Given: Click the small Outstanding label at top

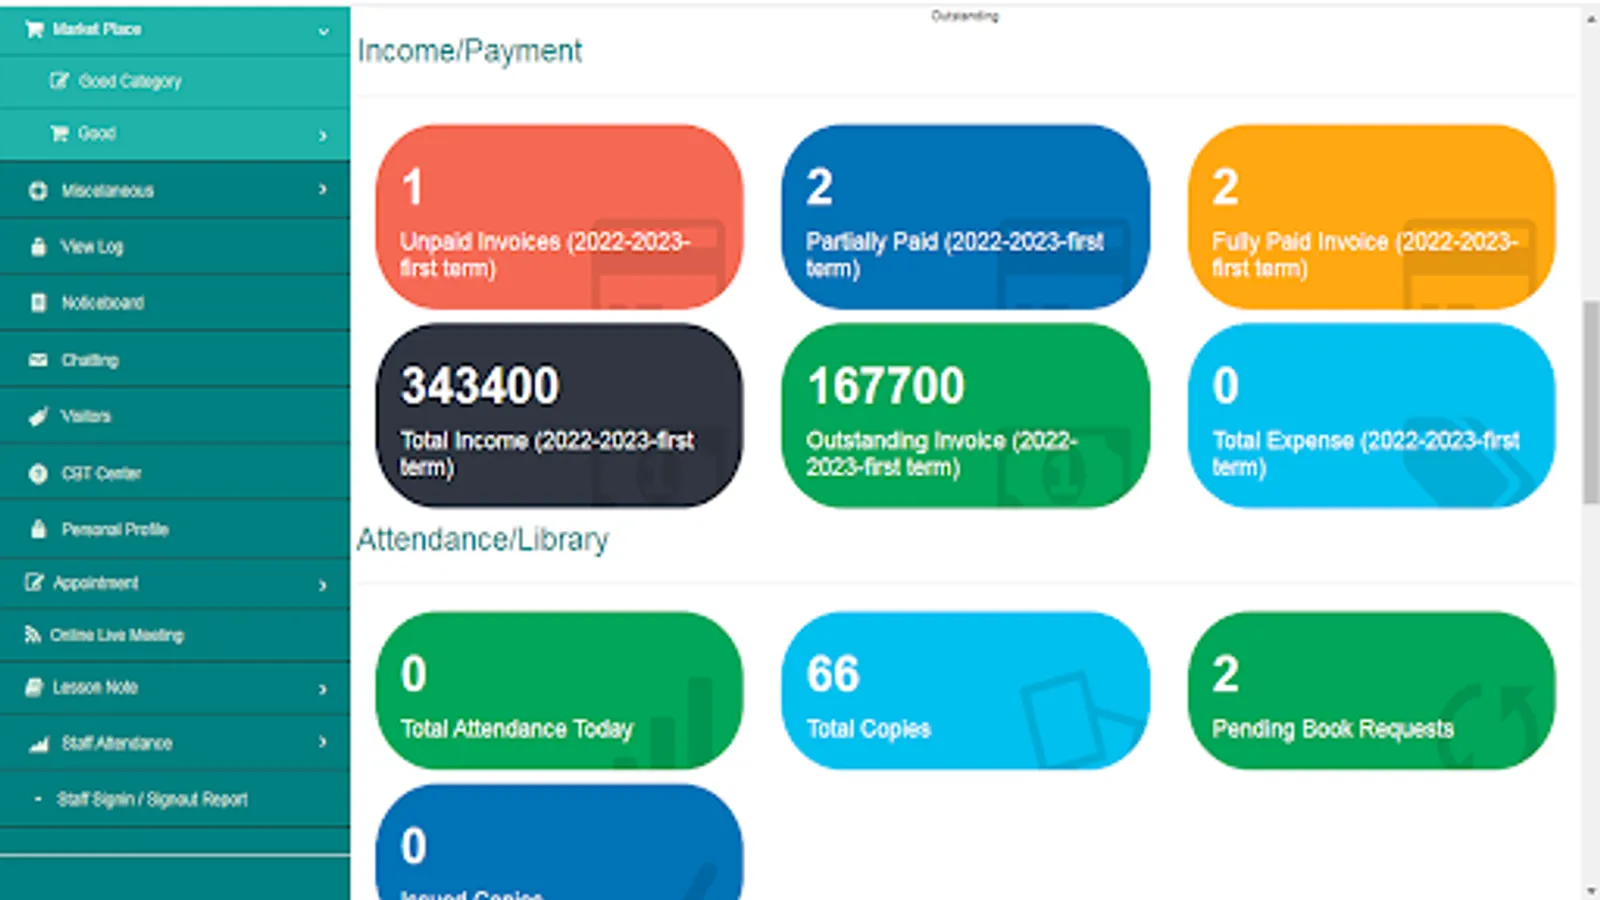Looking at the screenshot, I should point(965,16).
